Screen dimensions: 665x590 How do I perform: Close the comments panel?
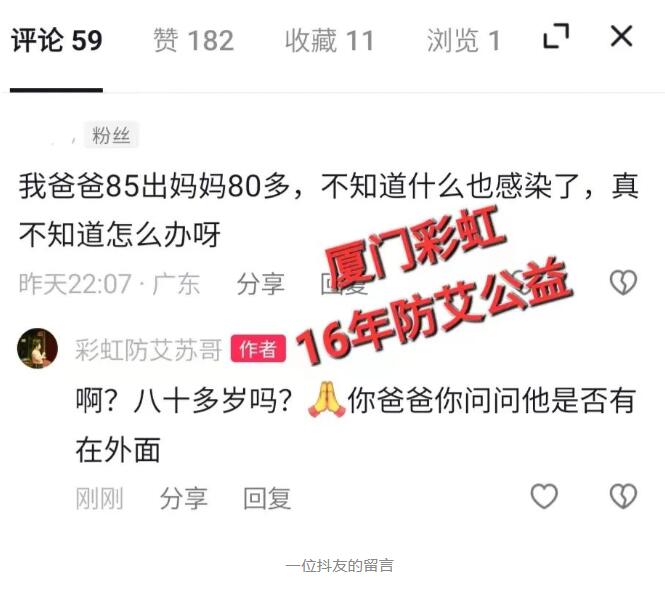pyautogui.click(x=621, y=36)
